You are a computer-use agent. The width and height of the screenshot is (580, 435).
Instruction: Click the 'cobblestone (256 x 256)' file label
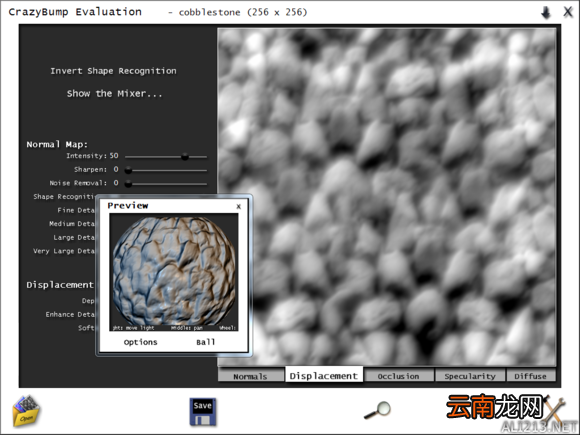(x=243, y=12)
